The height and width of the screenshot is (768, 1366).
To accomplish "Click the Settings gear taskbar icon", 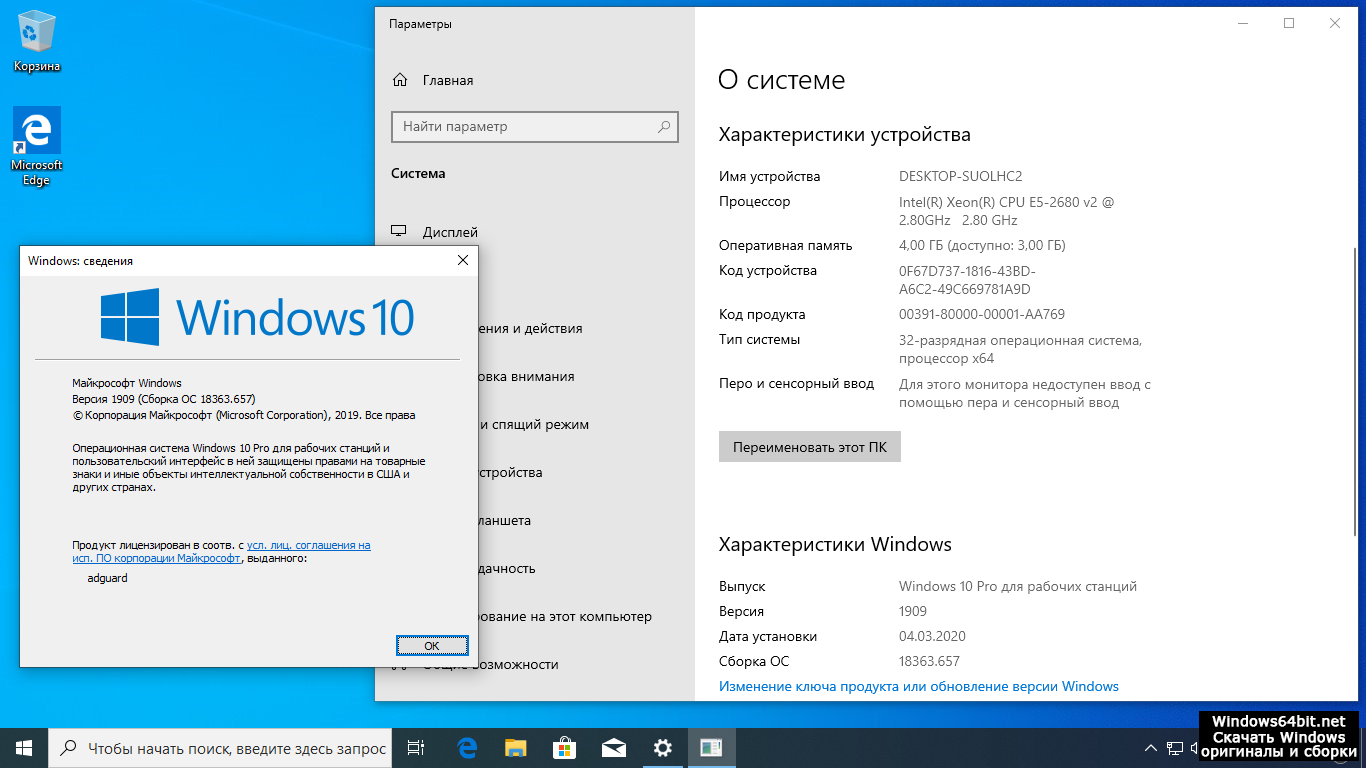I will (662, 748).
